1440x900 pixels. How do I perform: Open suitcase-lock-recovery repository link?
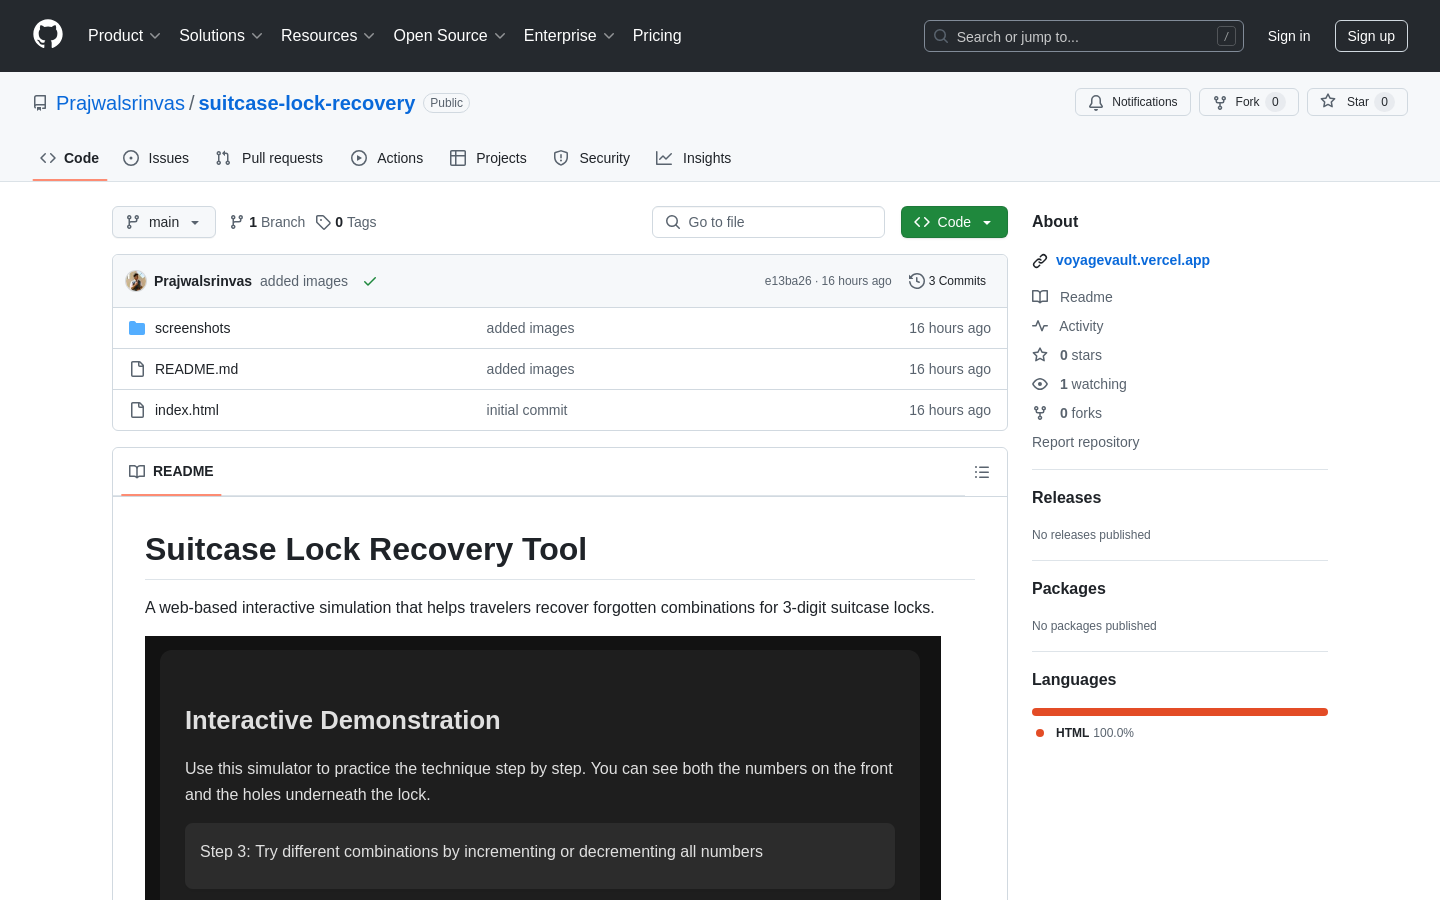(307, 103)
